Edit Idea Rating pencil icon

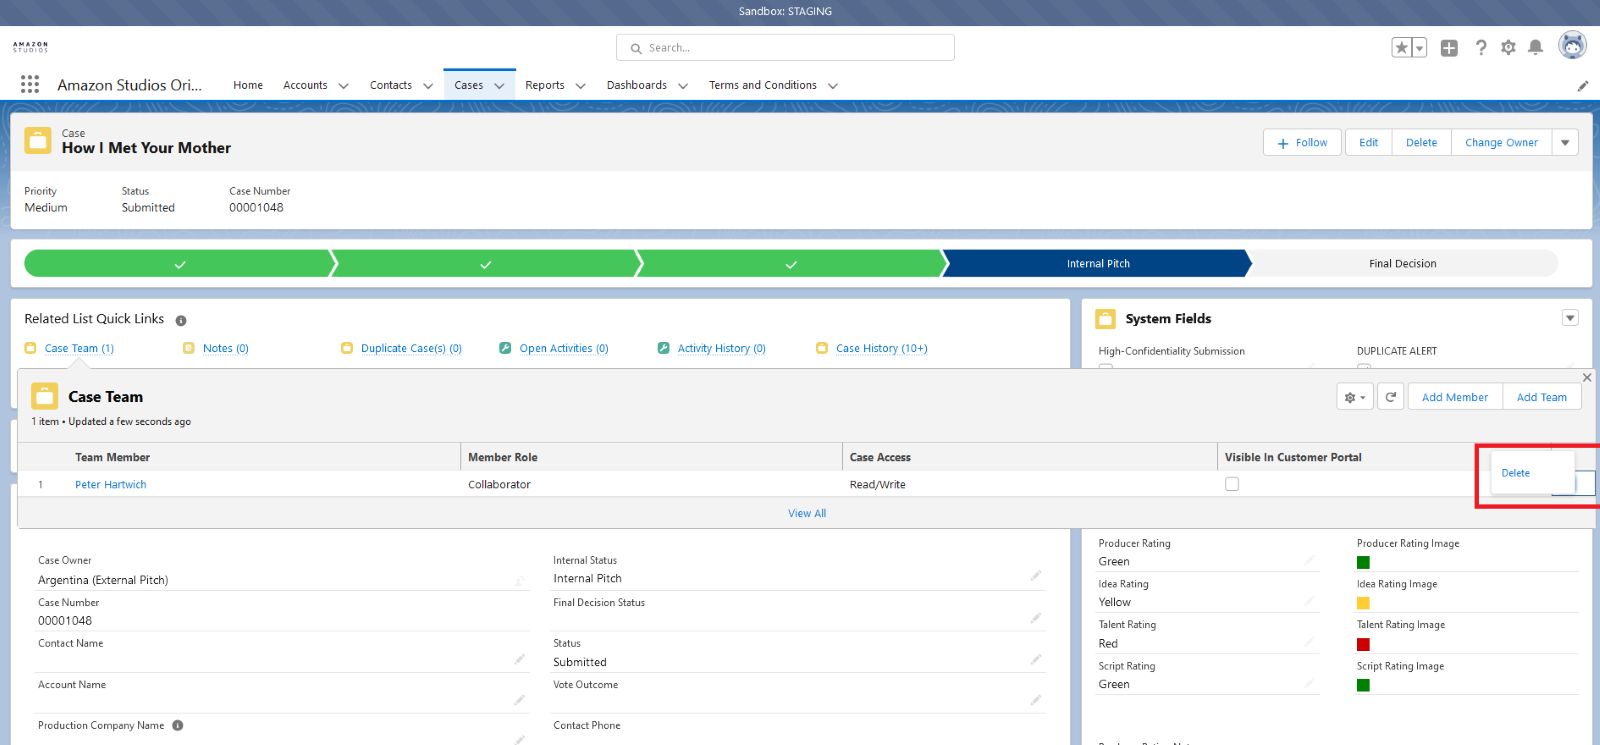[x=1309, y=601]
